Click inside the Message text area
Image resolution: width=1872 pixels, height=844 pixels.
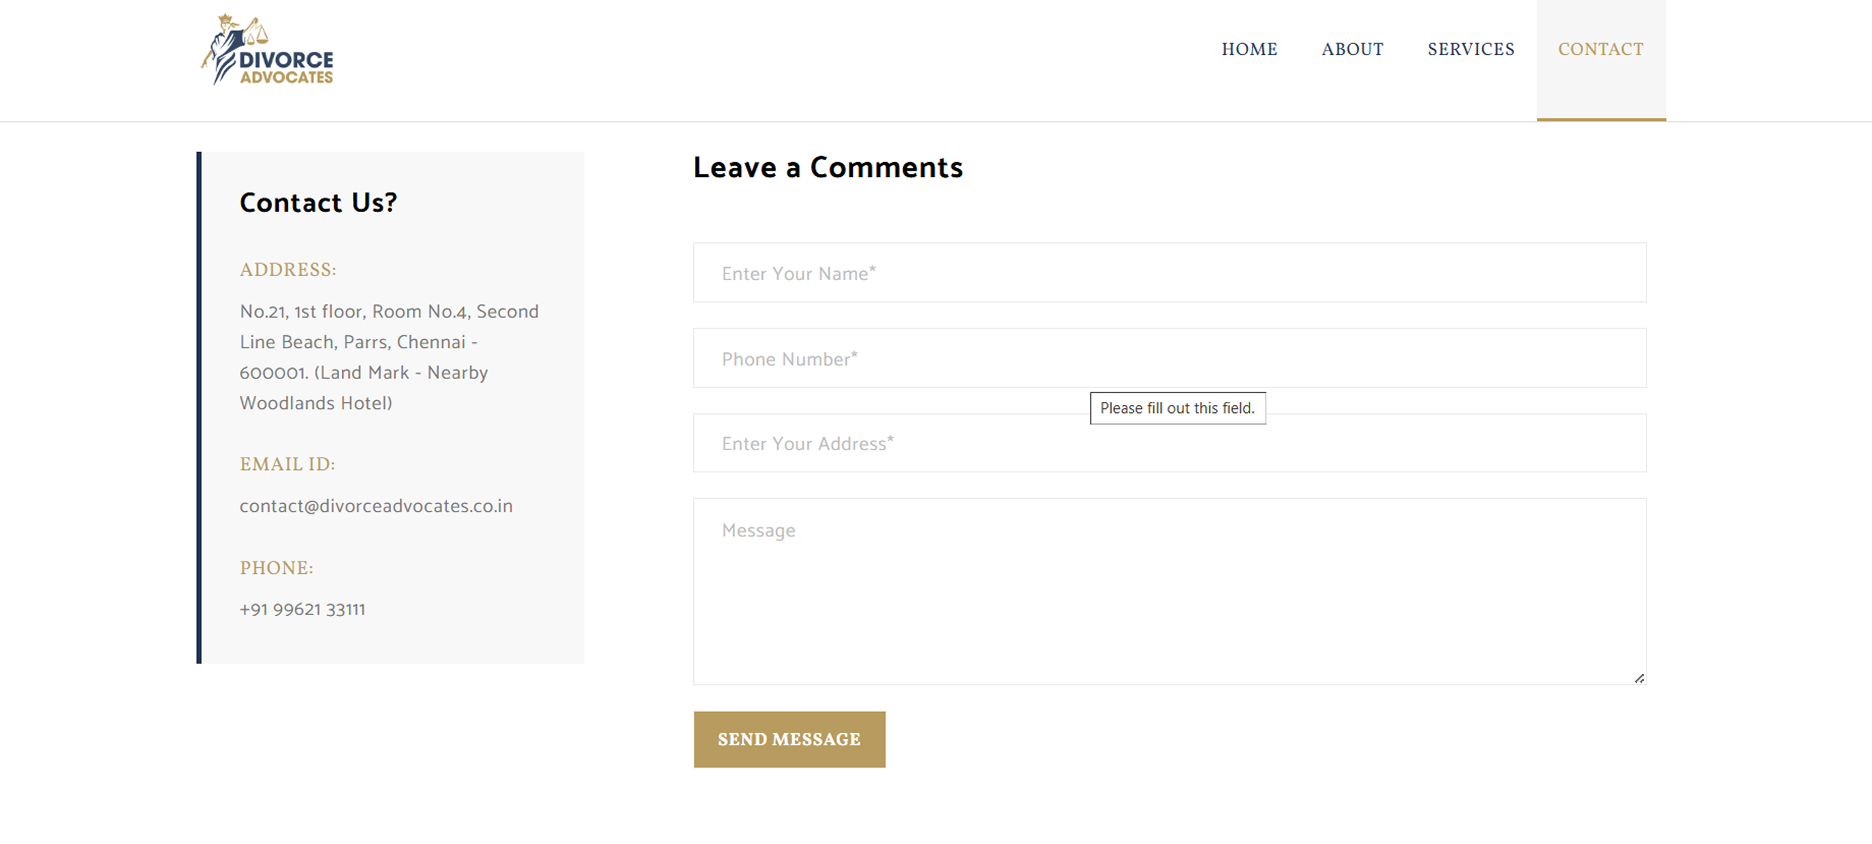click(x=1169, y=591)
